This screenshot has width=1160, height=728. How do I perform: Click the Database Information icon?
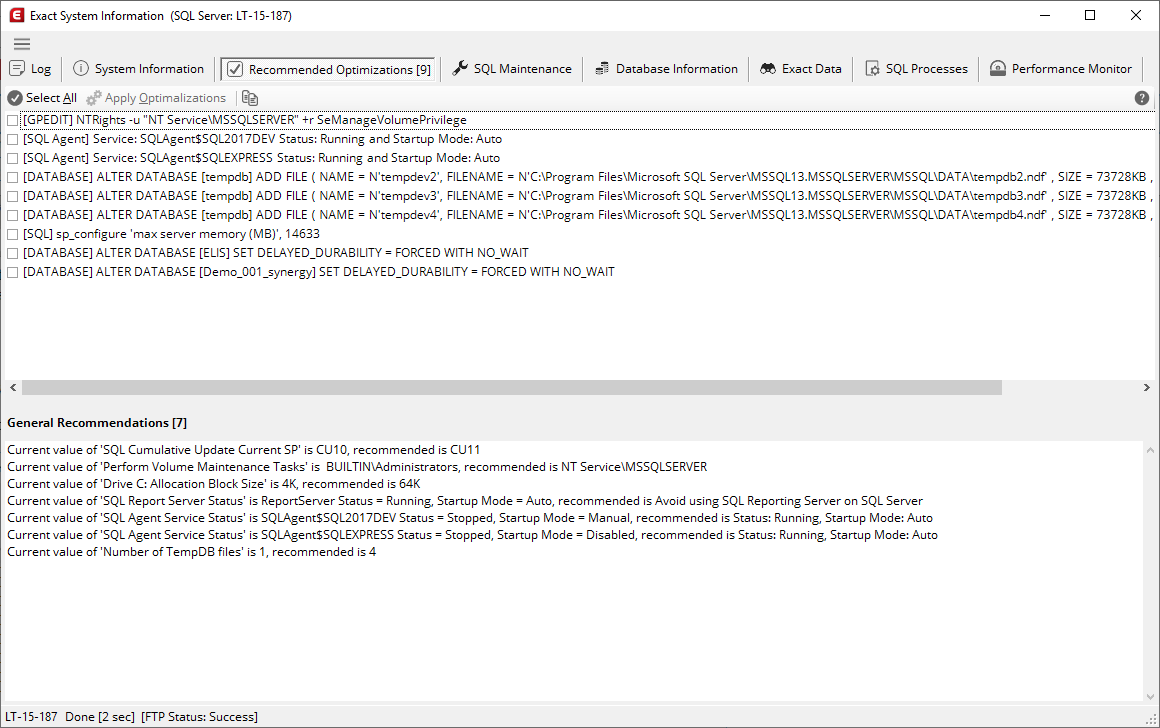[601, 68]
